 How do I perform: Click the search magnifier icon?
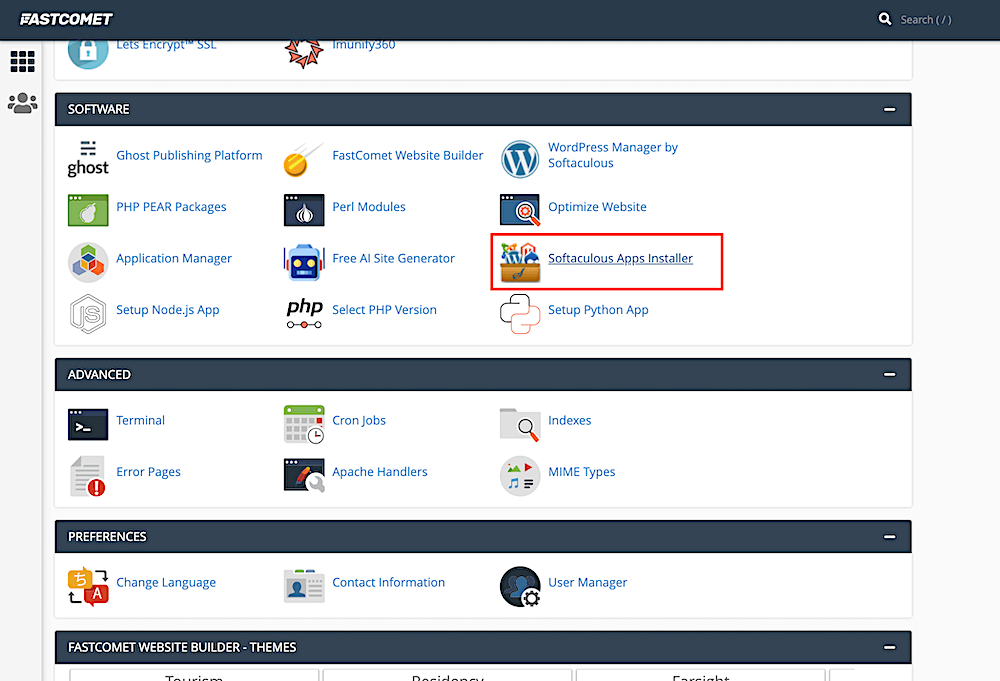pyautogui.click(x=885, y=19)
